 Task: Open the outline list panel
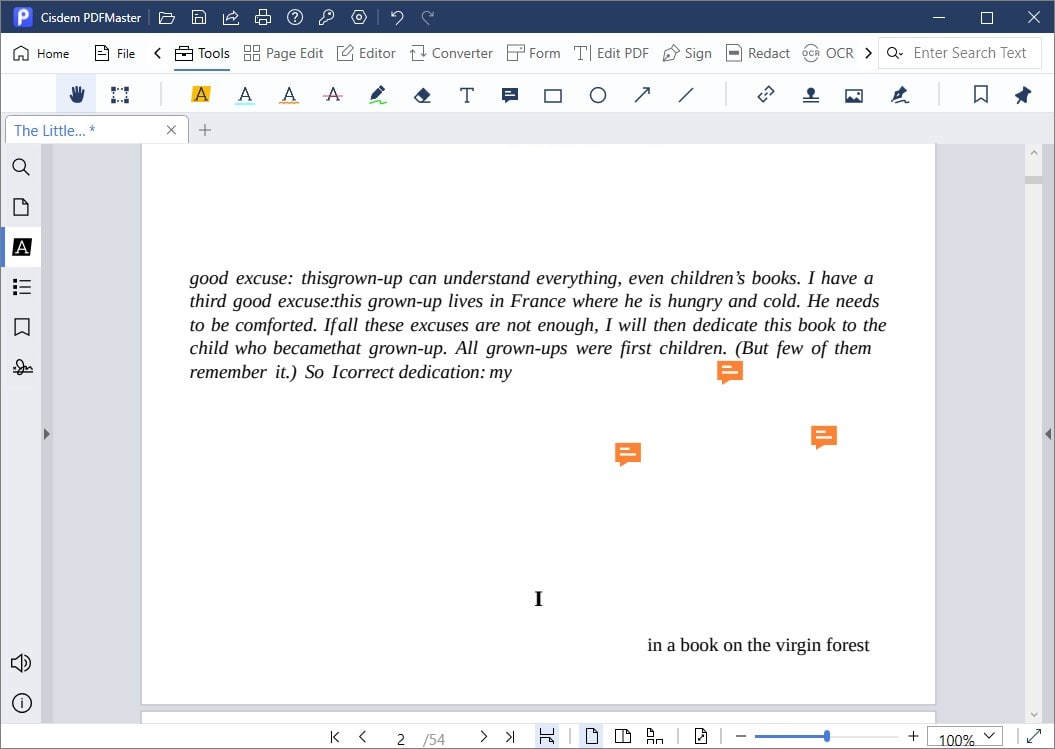coord(22,287)
